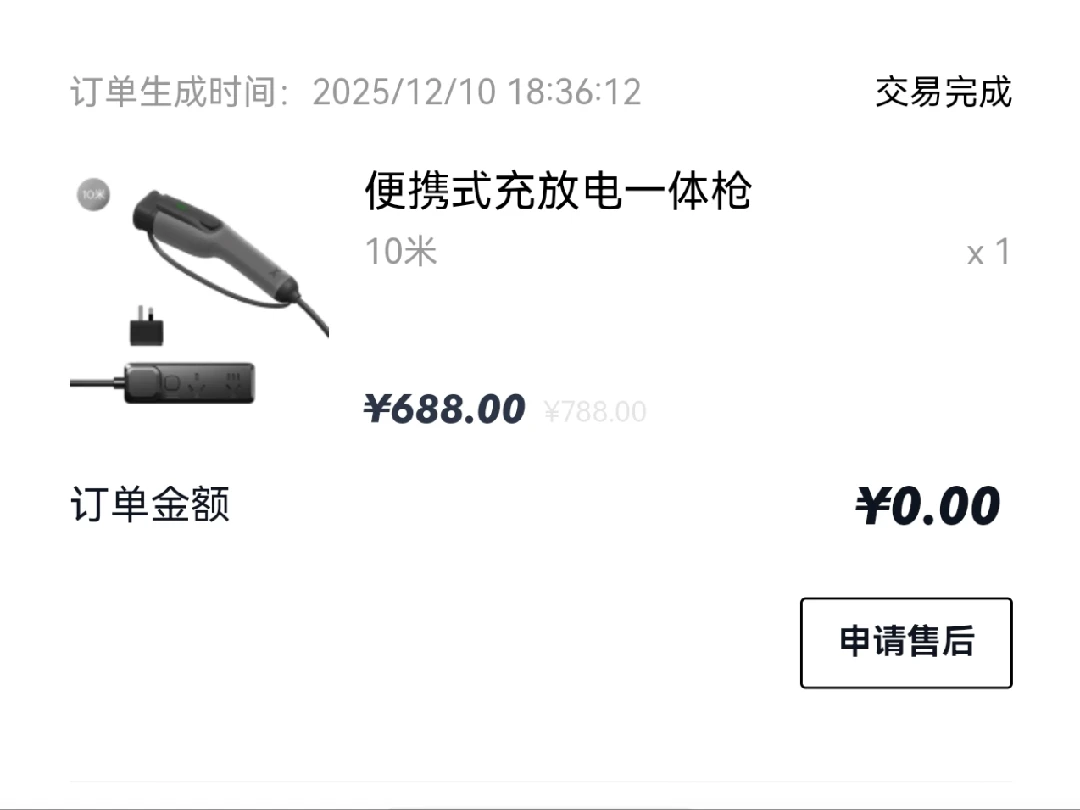The image size is (1080, 810).
Task: Select the 10米 specification text under title
Action: pos(401,251)
